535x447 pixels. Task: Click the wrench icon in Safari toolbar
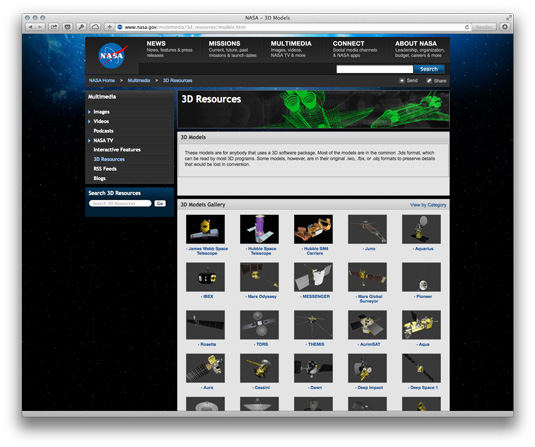[81, 27]
